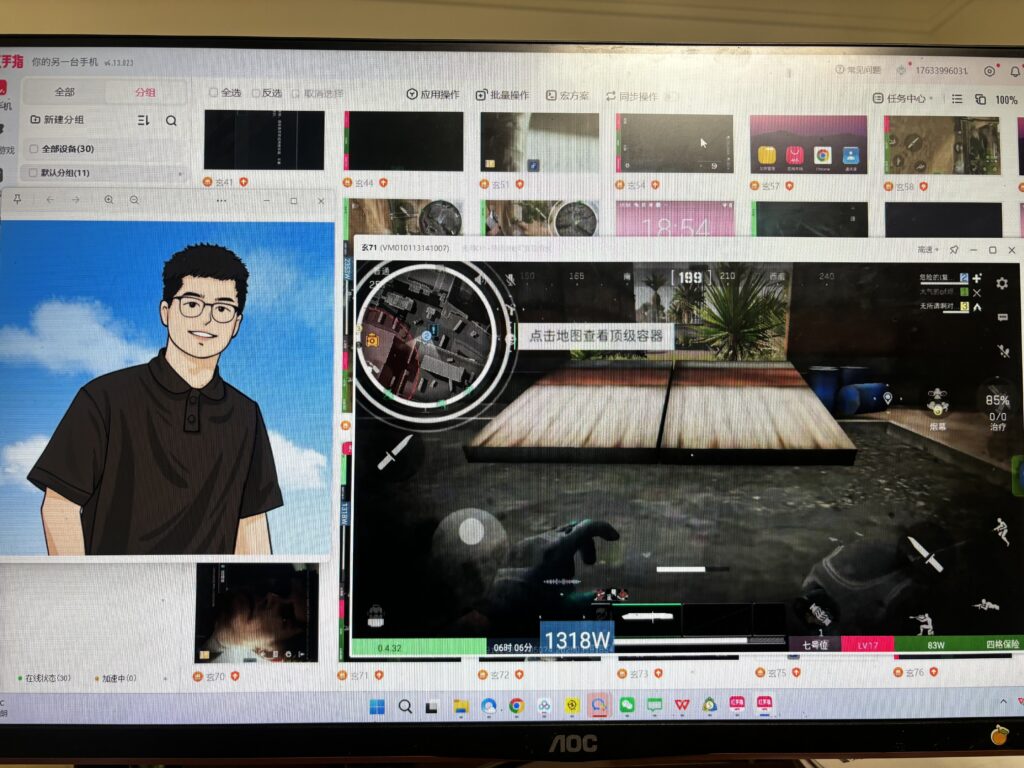Click the 新建分组 create group button
Image resolution: width=1024 pixels, height=768 pixels.
pyautogui.click(x=58, y=120)
